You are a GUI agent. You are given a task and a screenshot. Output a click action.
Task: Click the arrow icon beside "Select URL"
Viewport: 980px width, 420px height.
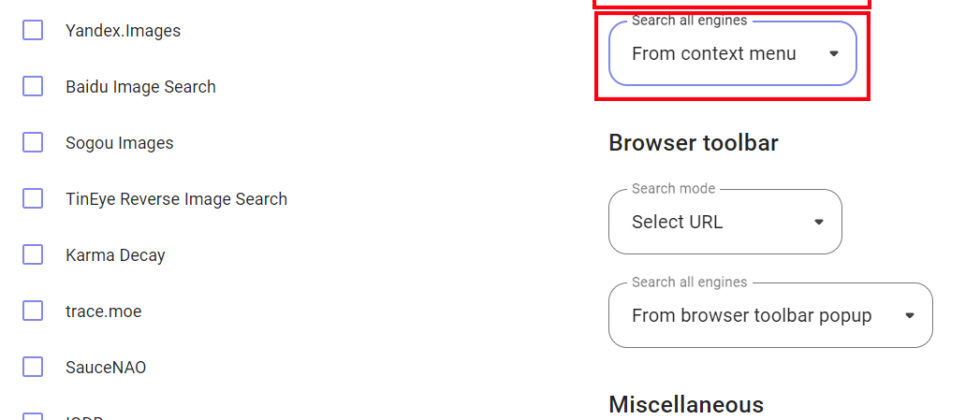[x=818, y=222]
